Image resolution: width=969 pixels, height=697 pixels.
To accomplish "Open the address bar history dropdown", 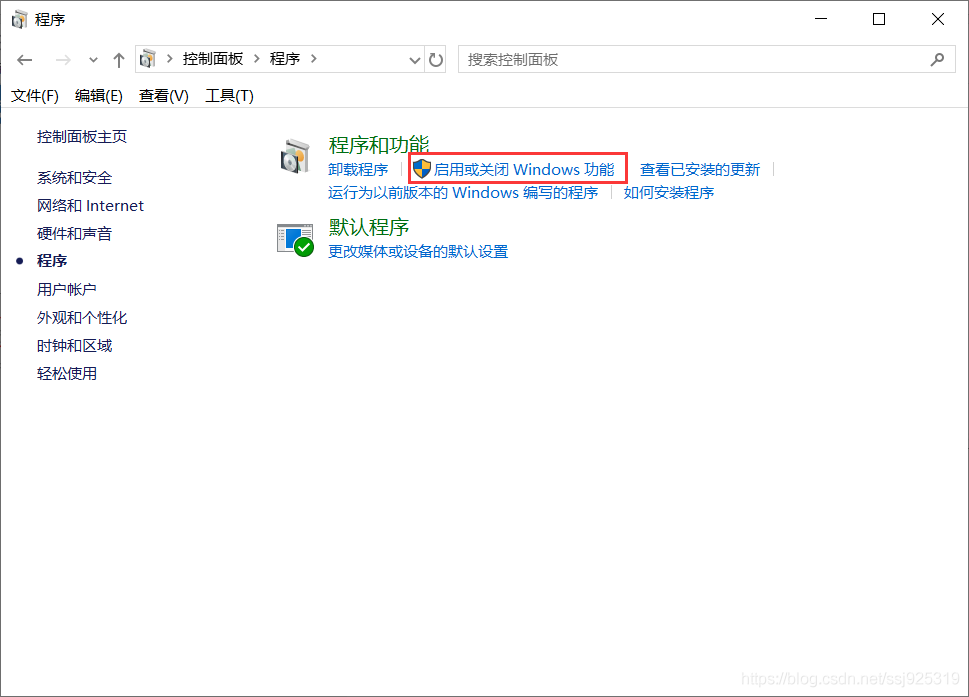I will pyautogui.click(x=415, y=60).
